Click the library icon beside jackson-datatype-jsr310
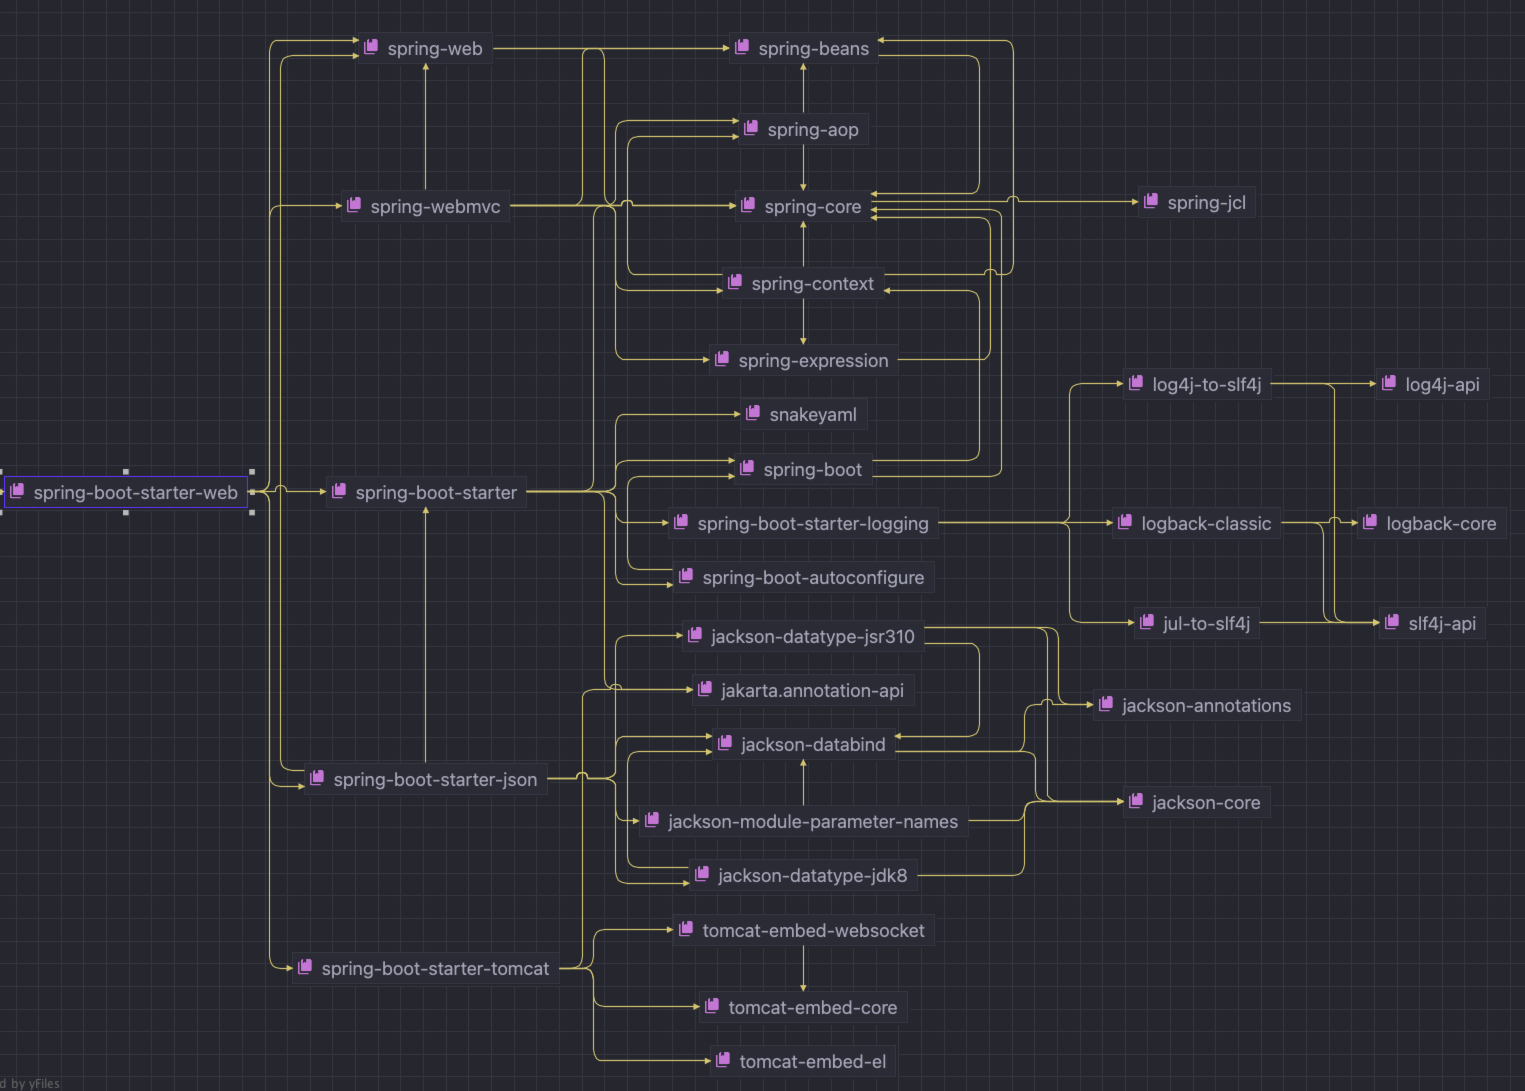 point(695,635)
